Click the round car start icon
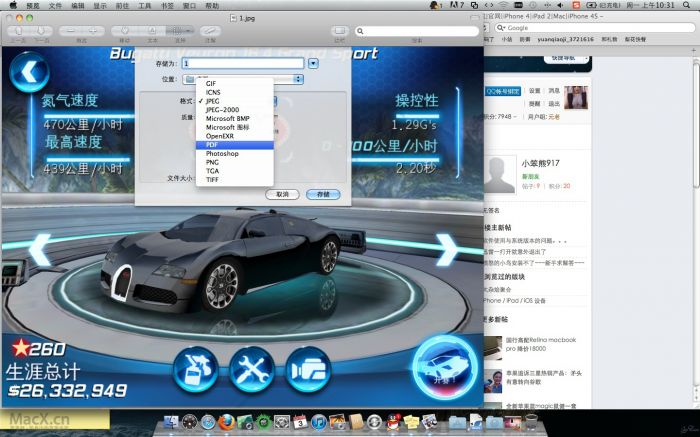The height and width of the screenshot is (437, 700). (443, 366)
